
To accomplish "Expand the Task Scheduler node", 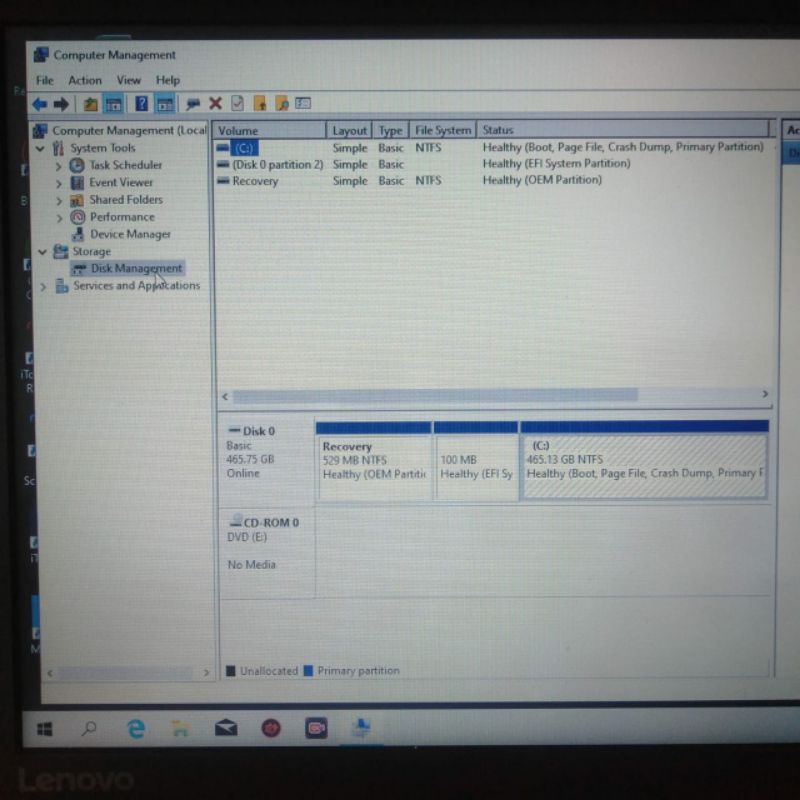I will (59, 166).
